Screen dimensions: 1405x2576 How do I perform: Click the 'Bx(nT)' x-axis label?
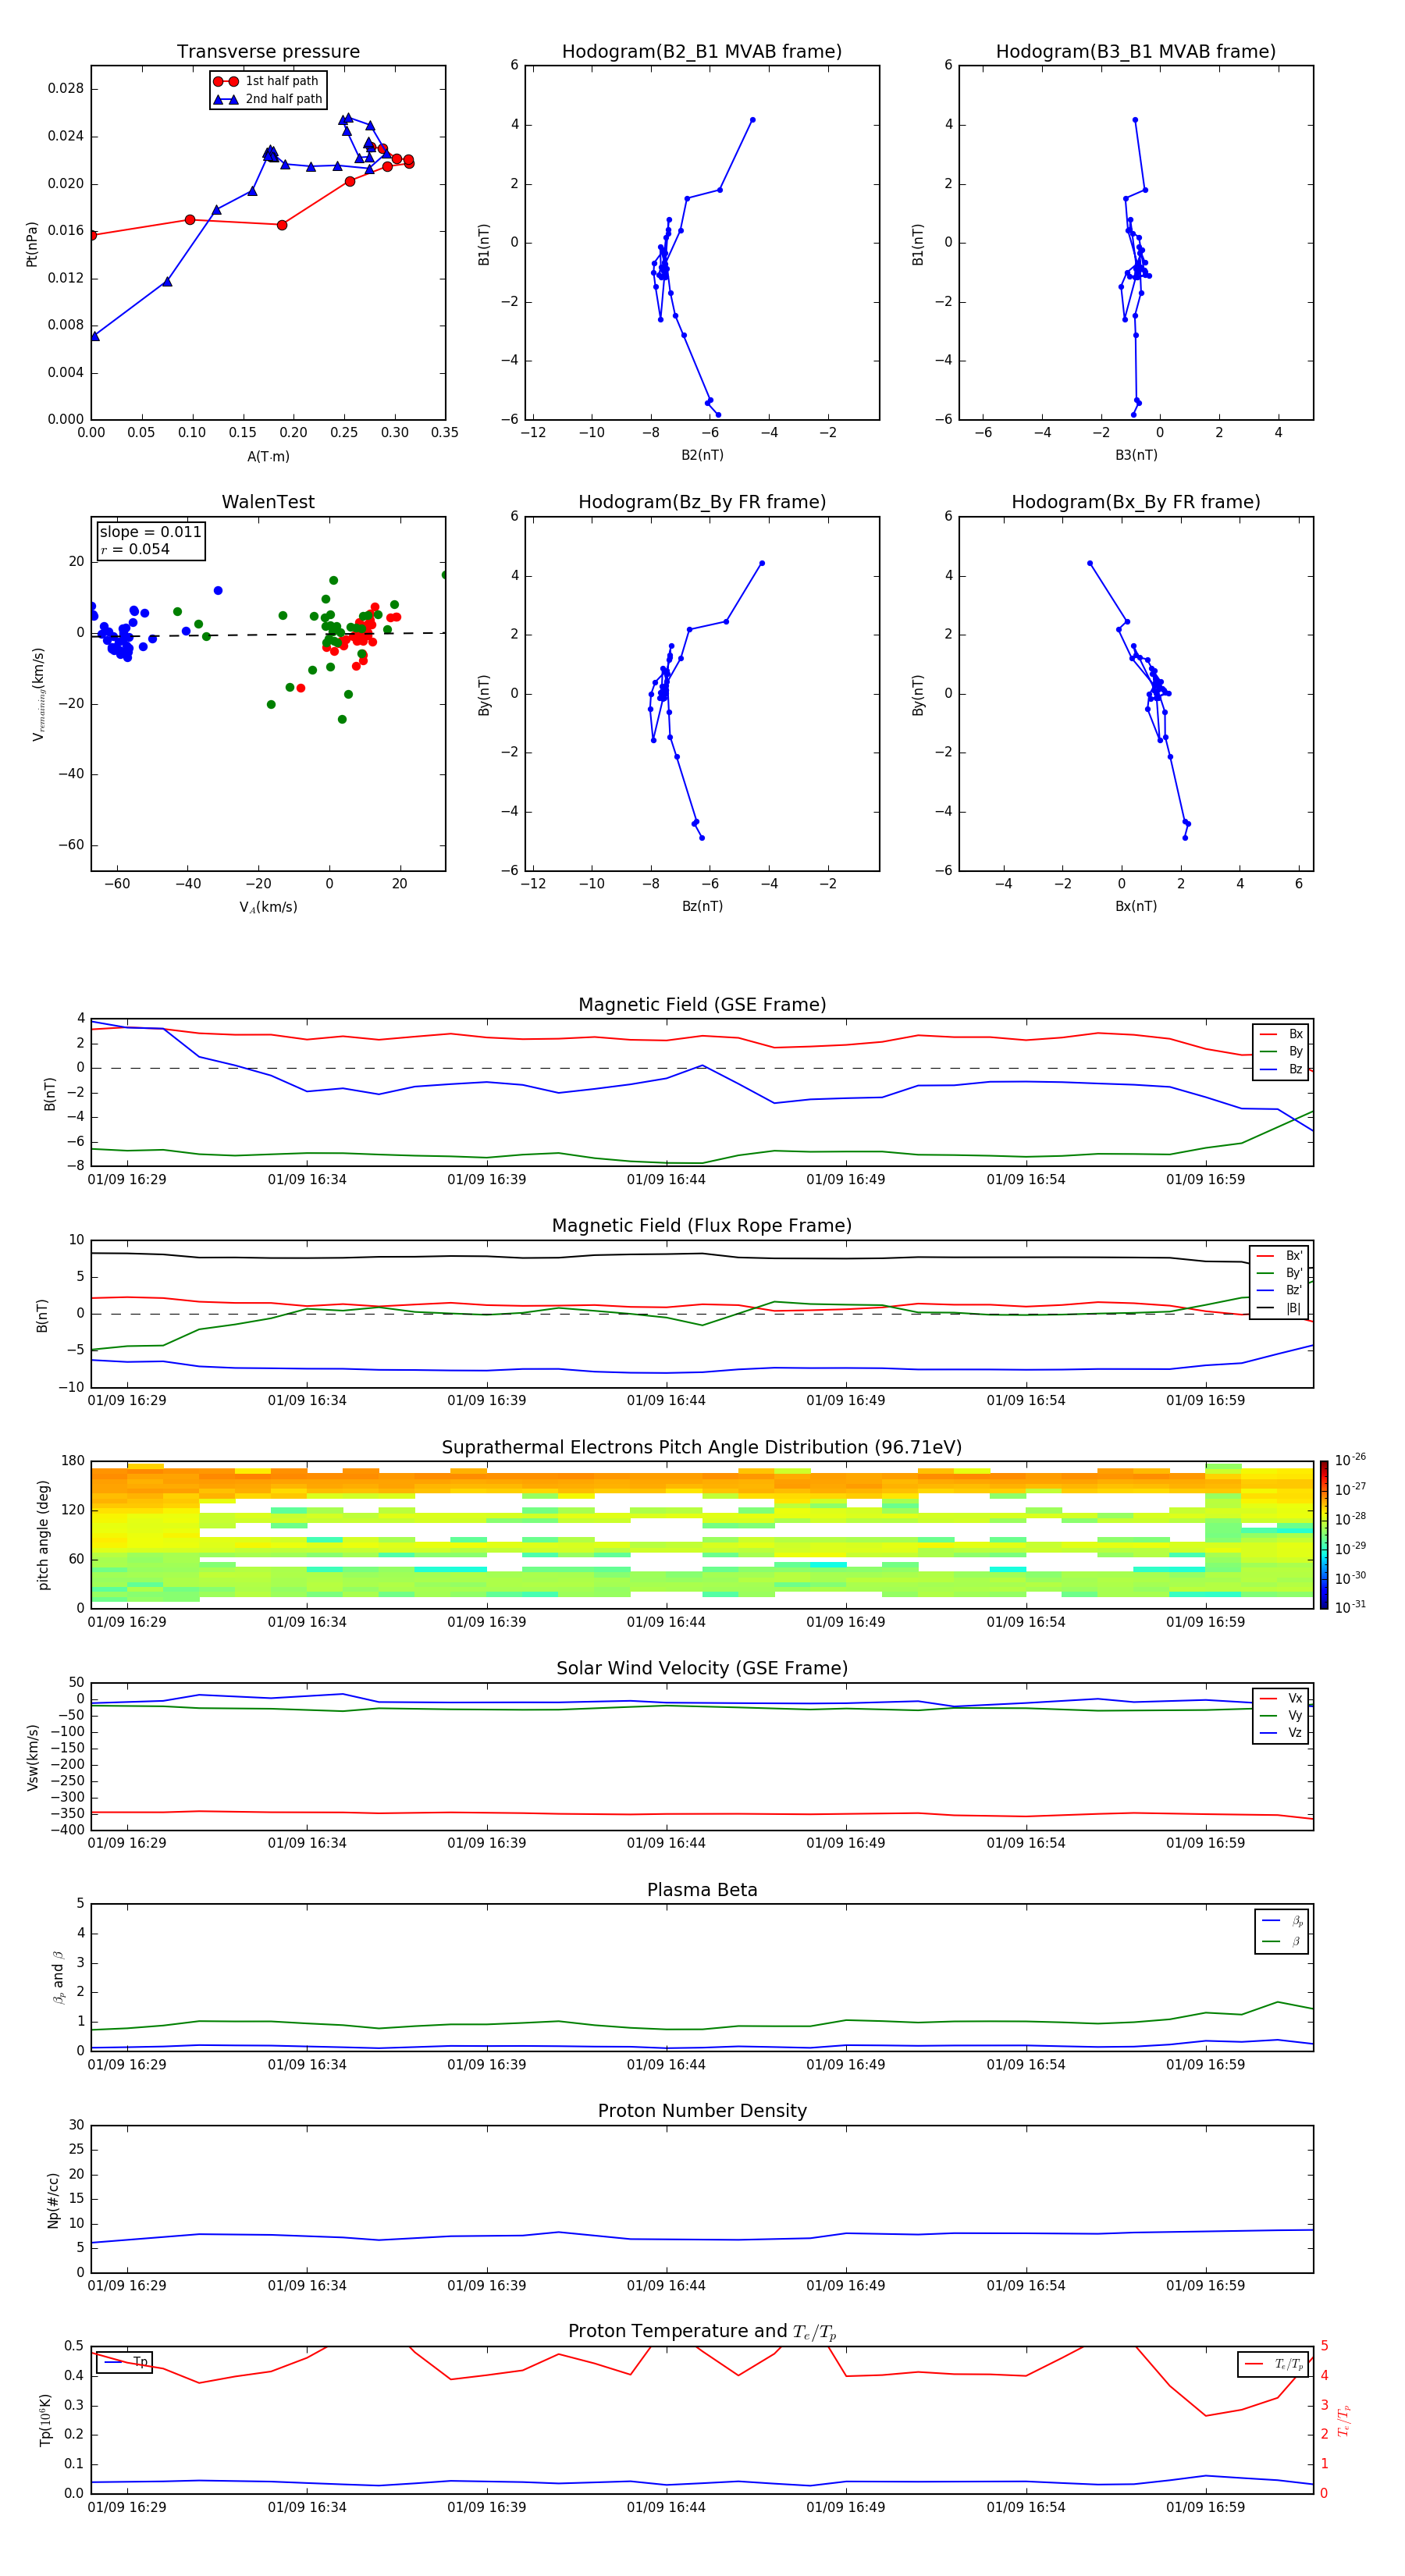1136,906
